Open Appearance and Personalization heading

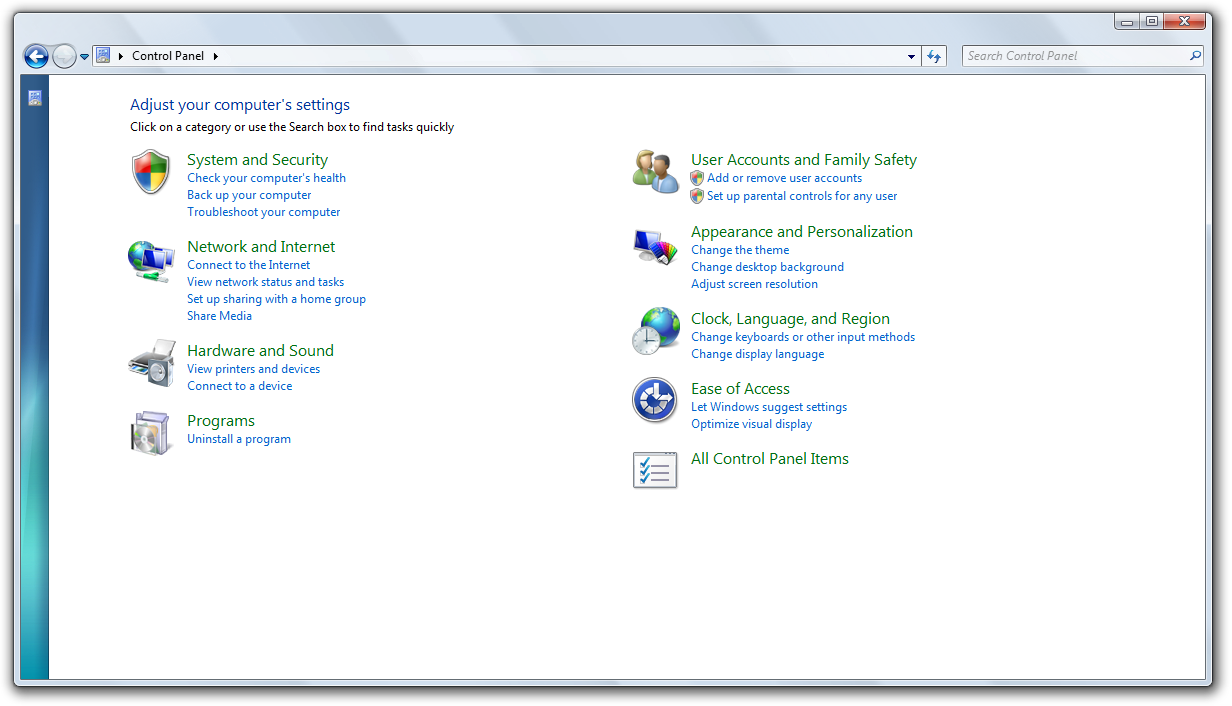pyautogui.click(x=801, y=231)
